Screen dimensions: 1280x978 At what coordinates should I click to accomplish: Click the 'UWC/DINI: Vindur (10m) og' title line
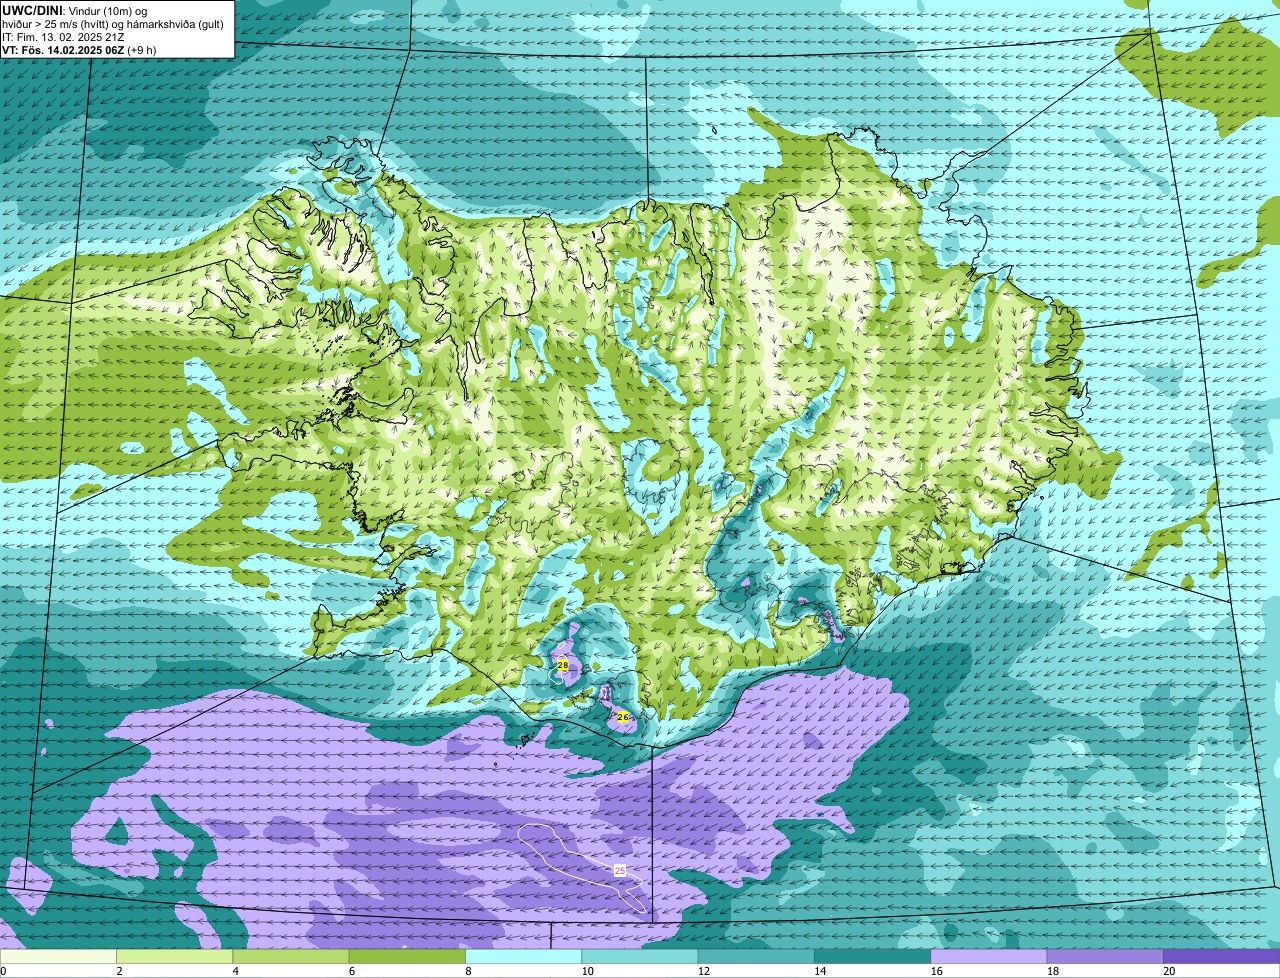[x=75, y=9]
